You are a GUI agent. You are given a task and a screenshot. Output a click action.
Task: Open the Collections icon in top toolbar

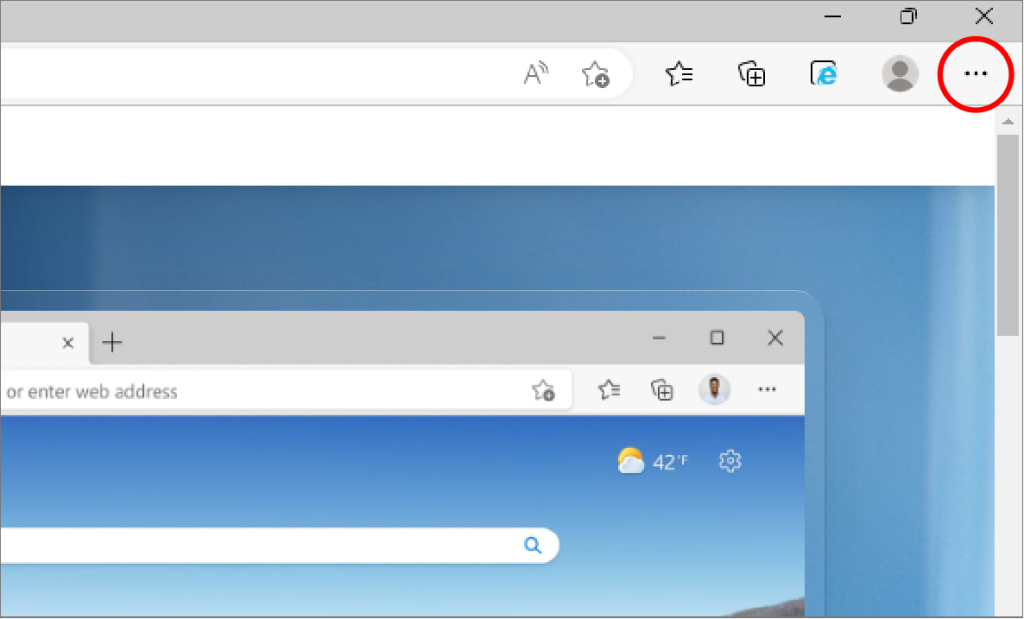(x=752, y=74)
